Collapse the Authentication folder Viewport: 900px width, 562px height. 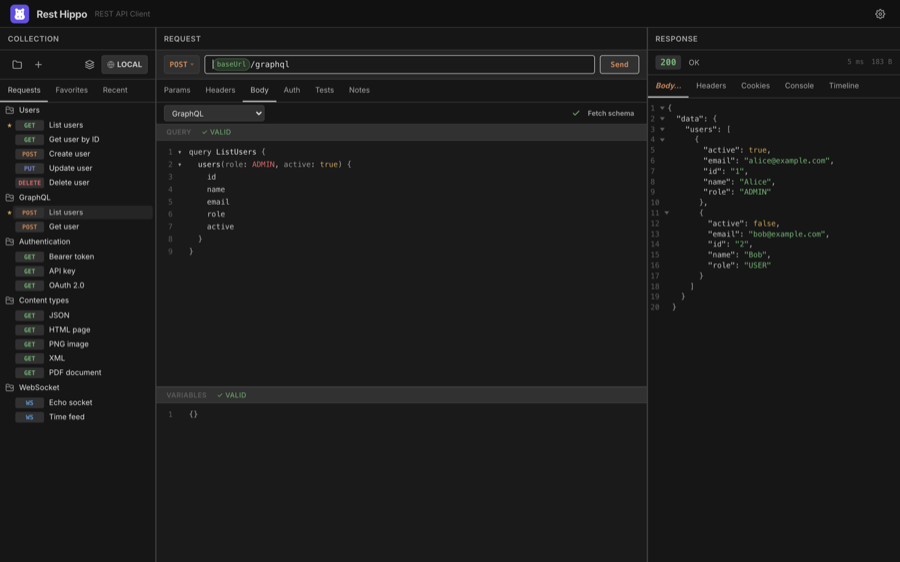tap(10, 242)
